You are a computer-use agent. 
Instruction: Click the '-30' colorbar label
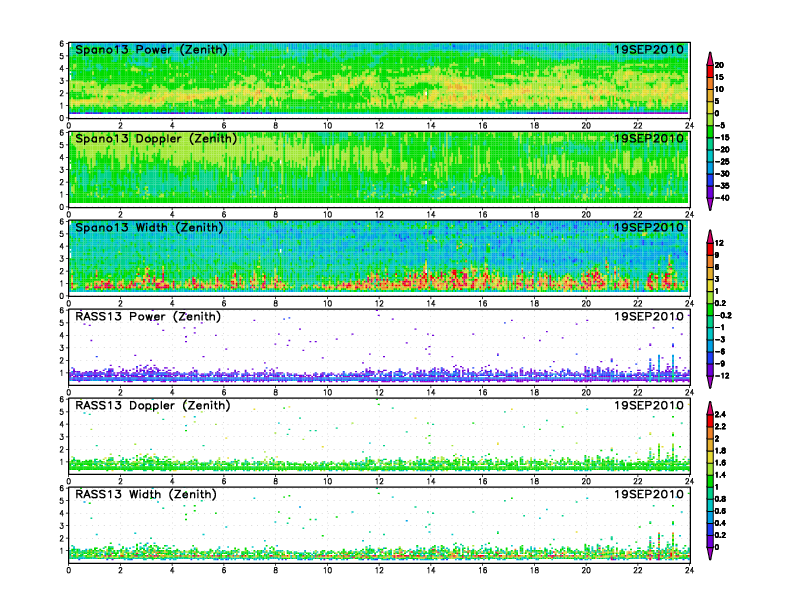point(722,174)
